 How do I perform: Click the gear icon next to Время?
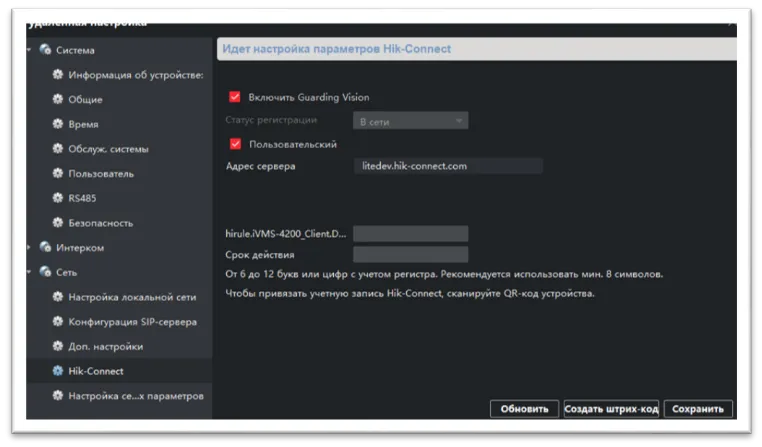(58, 124)
